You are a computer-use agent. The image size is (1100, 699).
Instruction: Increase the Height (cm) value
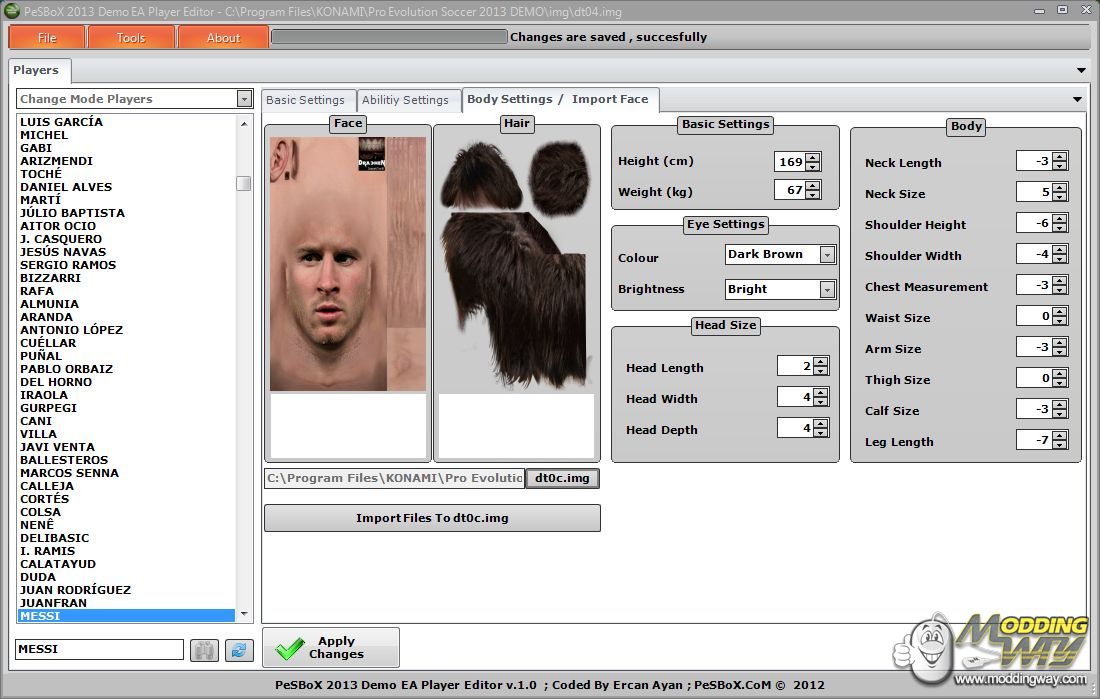[813, 157]
